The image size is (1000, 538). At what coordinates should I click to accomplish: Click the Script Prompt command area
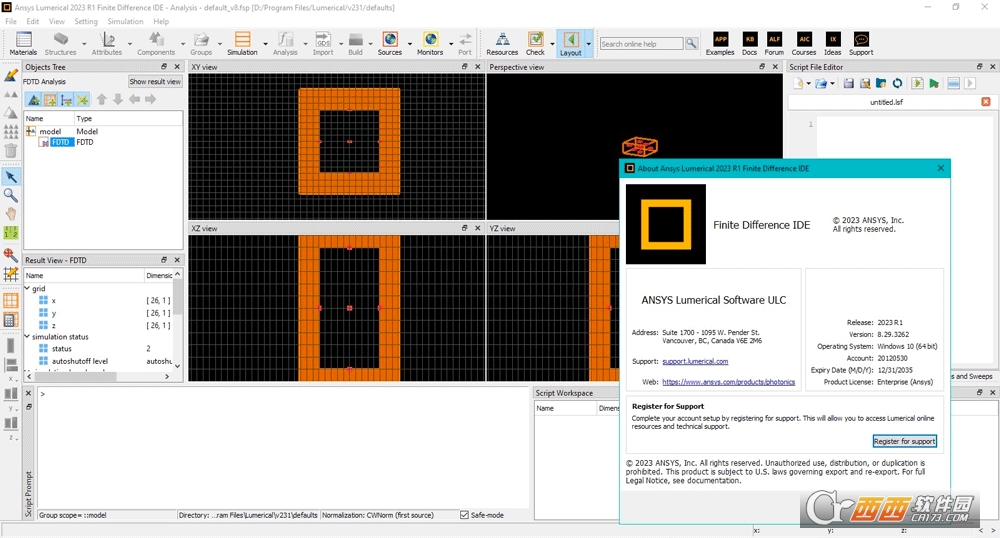pos(283,448)
